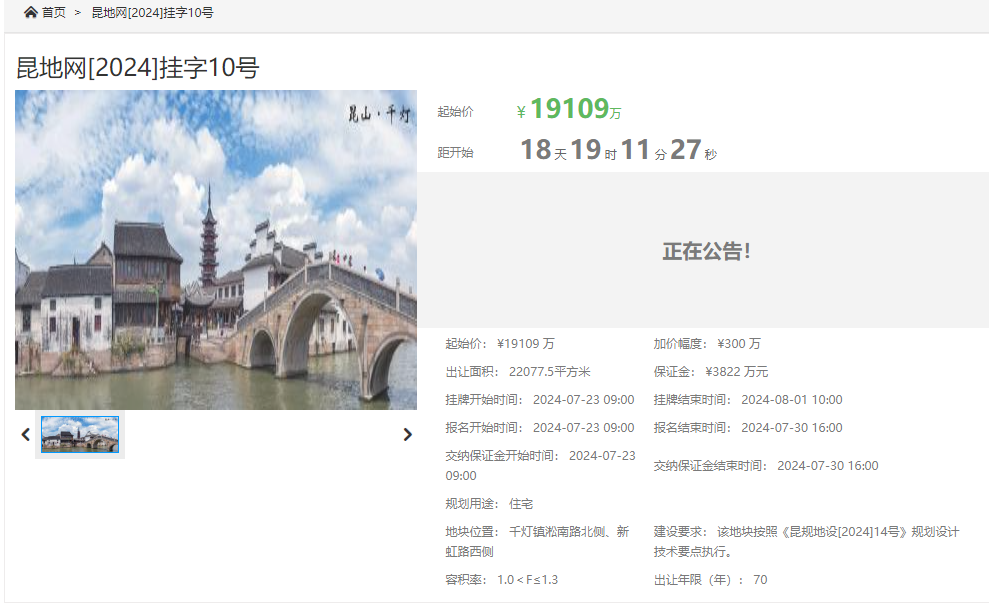Click the 规划用途 住宅 entry

(x=489, y=503)
